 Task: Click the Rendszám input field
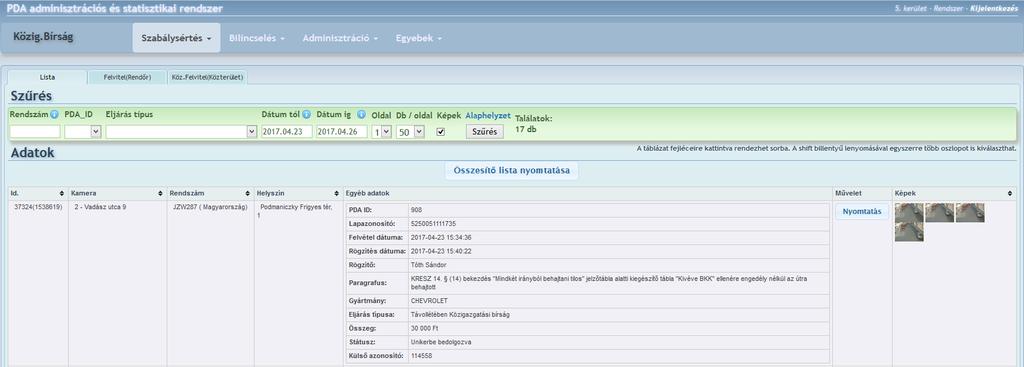[x=35, y=132]
